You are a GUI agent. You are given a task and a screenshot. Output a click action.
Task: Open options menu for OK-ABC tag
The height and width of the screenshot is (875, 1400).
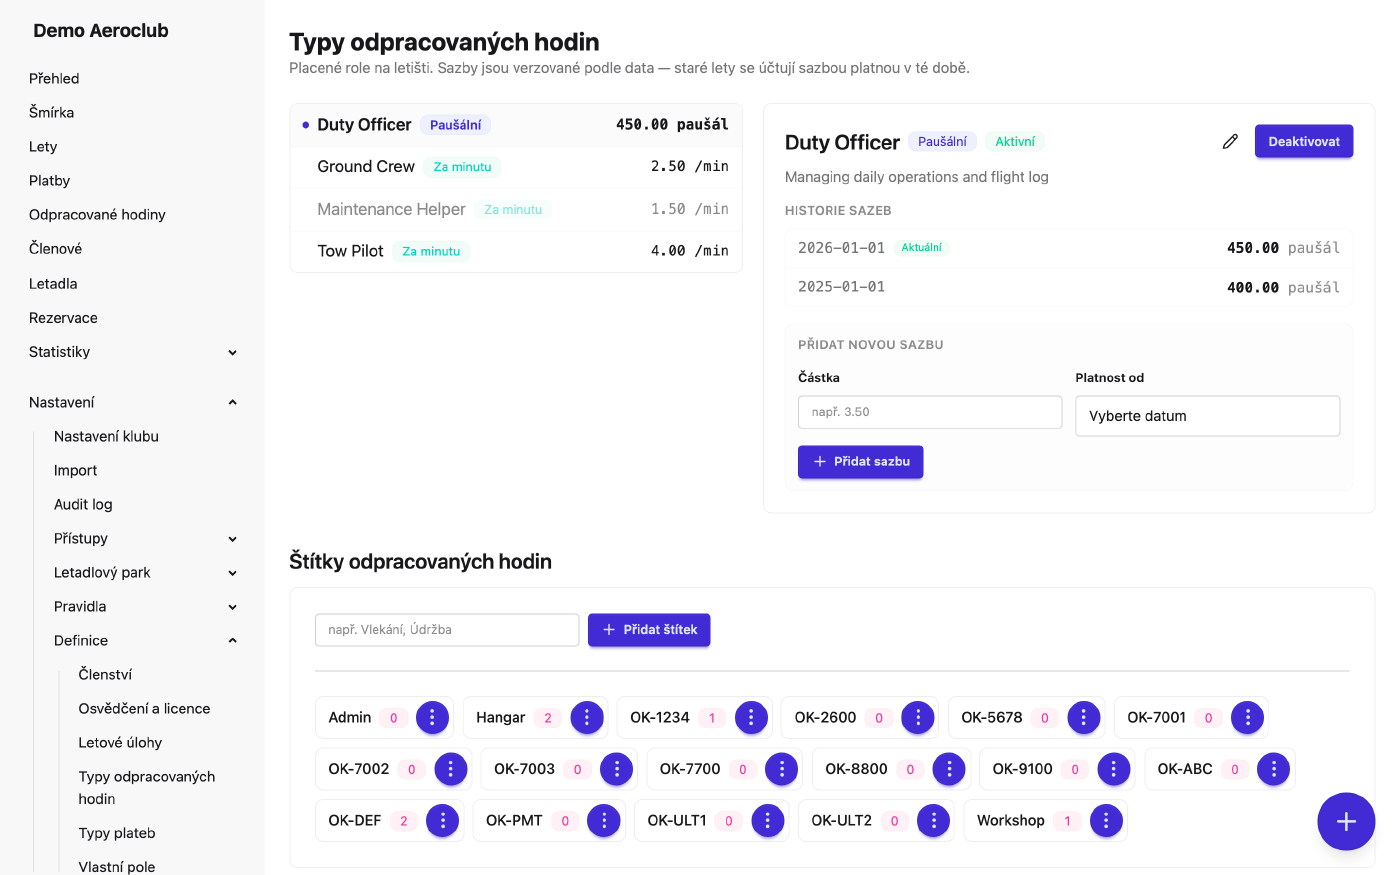(1273, 769)
